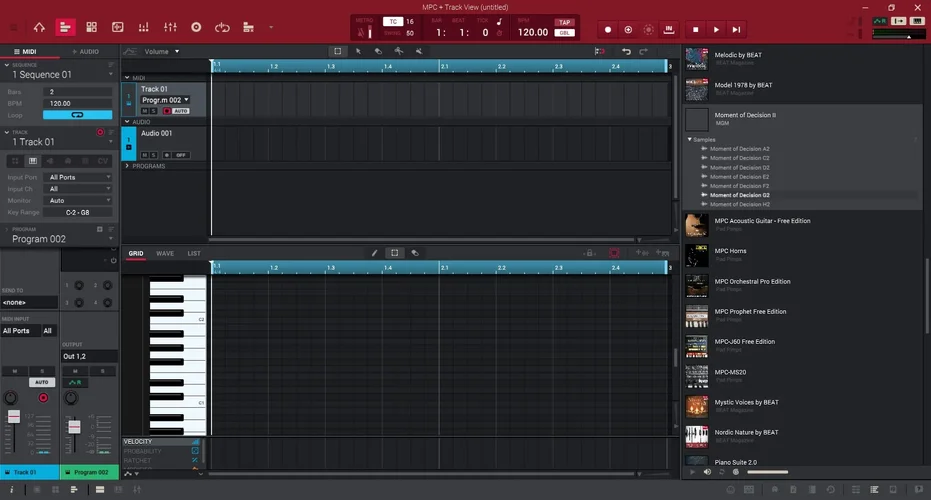Viewport: 931px width, 500px height.
Task: Click the Track 01 channel strip label
Action: click(x=30, y=472)
